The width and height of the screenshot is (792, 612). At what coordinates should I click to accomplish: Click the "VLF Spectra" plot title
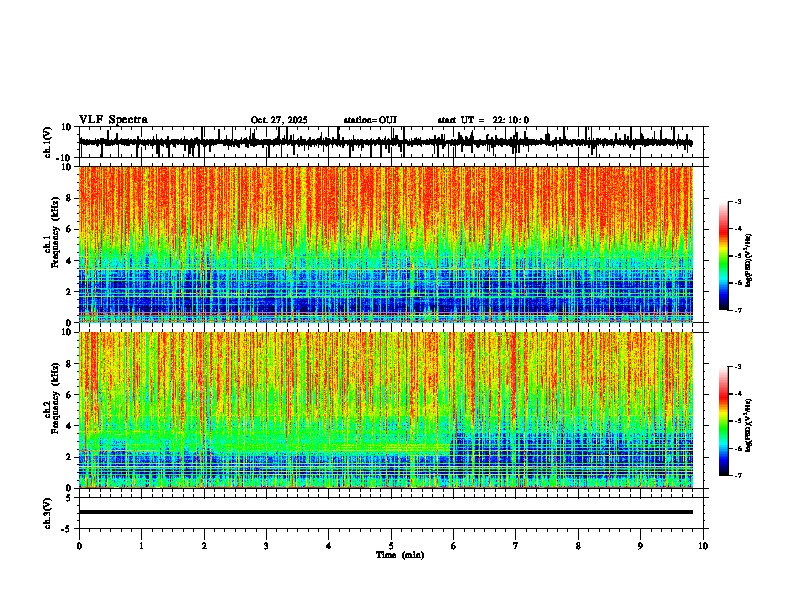click(x=113, y=120)
